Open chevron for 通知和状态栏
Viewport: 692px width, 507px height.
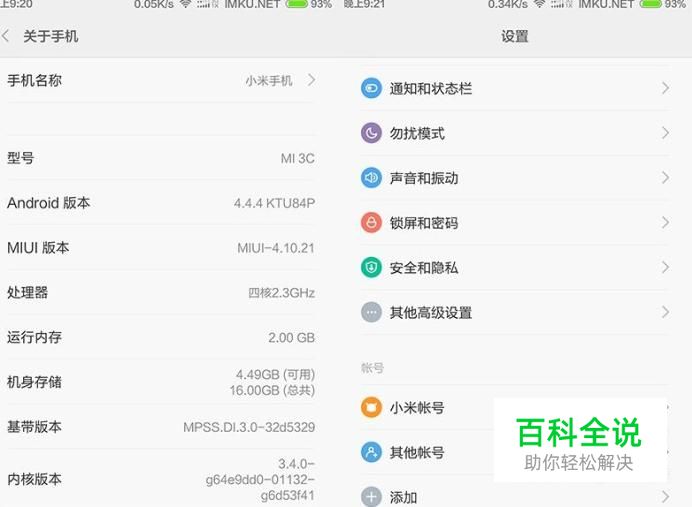(666, 88)
